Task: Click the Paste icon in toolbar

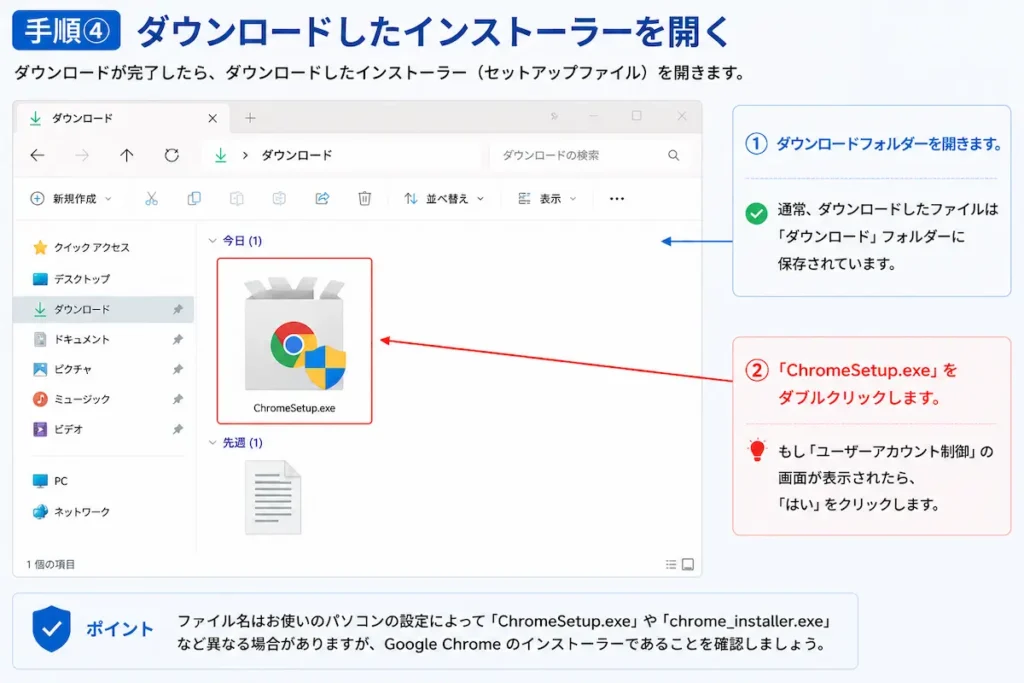Action: 236,199
